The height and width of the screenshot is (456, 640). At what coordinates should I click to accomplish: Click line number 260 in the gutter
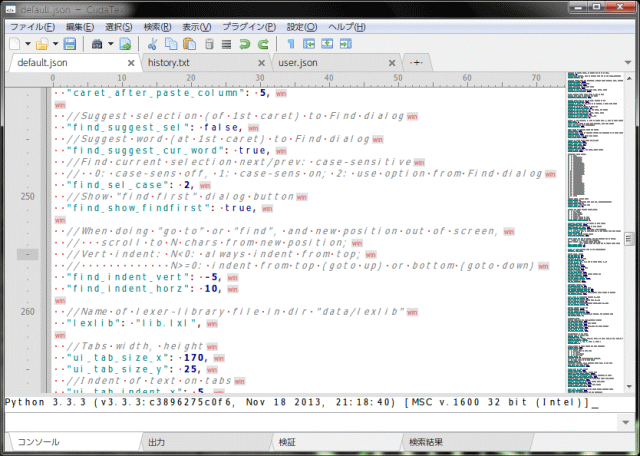click(x=28, y=311)
